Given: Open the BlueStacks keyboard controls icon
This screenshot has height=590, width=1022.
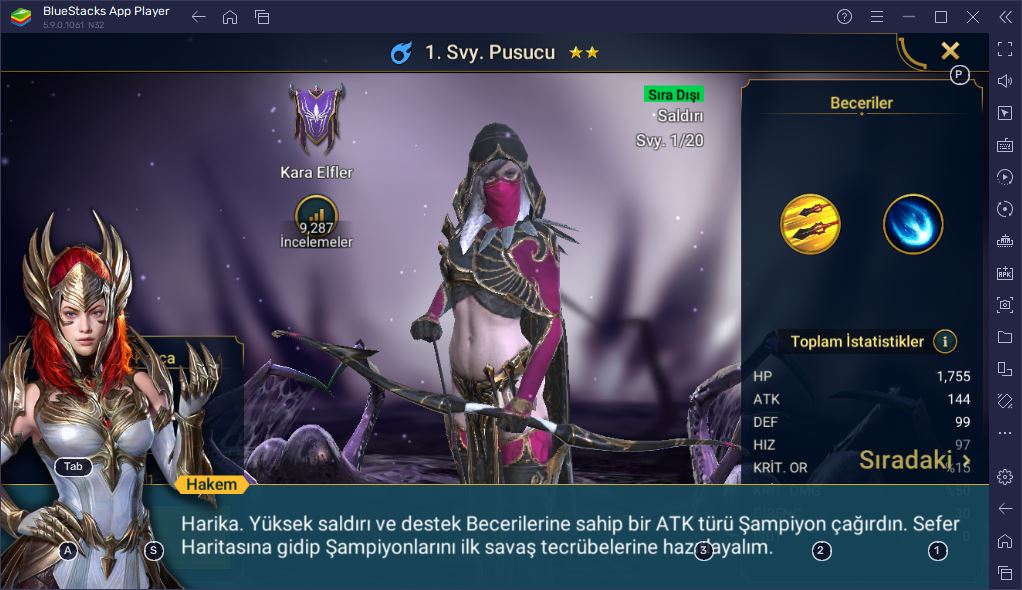Looking at the screenshot, I should click(1005, 145).
